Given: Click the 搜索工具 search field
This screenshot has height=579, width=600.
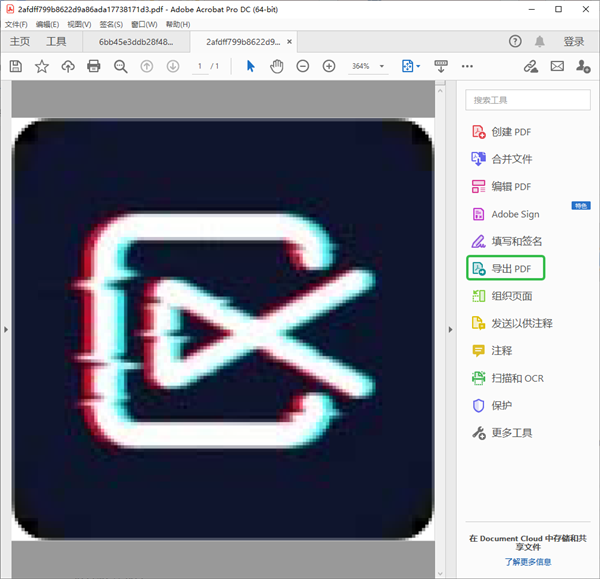Looking at the screenshot, I should [528, 100].
